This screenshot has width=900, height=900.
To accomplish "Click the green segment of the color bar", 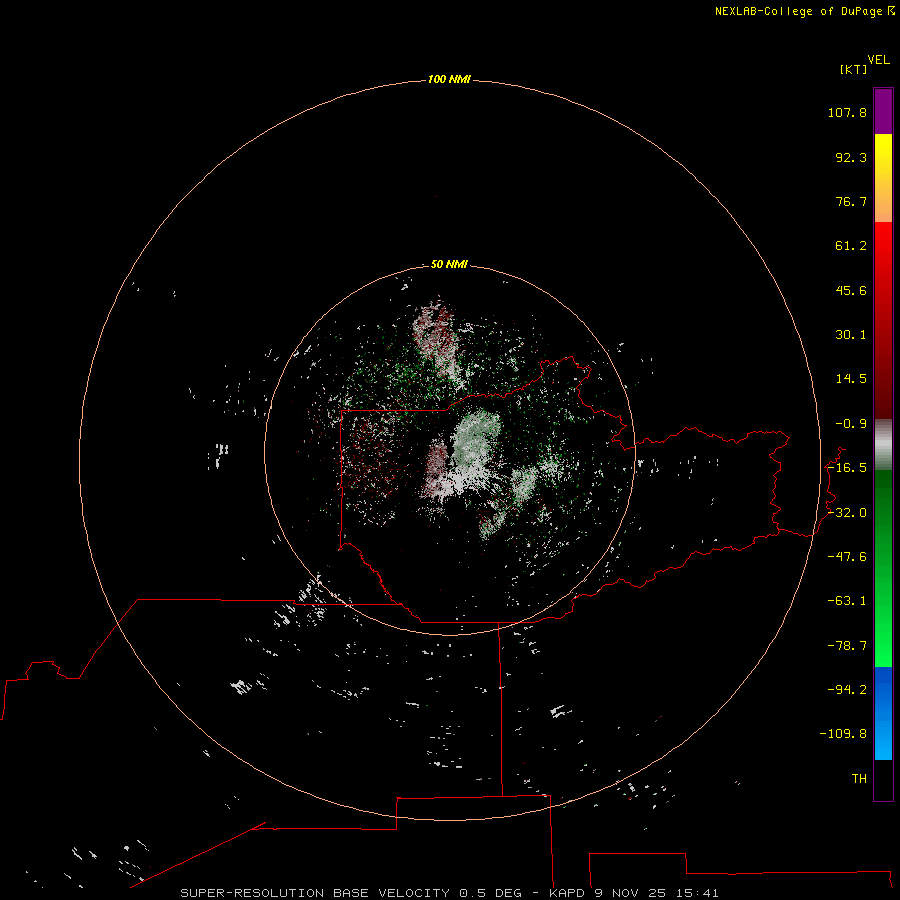I will [883, 568].
